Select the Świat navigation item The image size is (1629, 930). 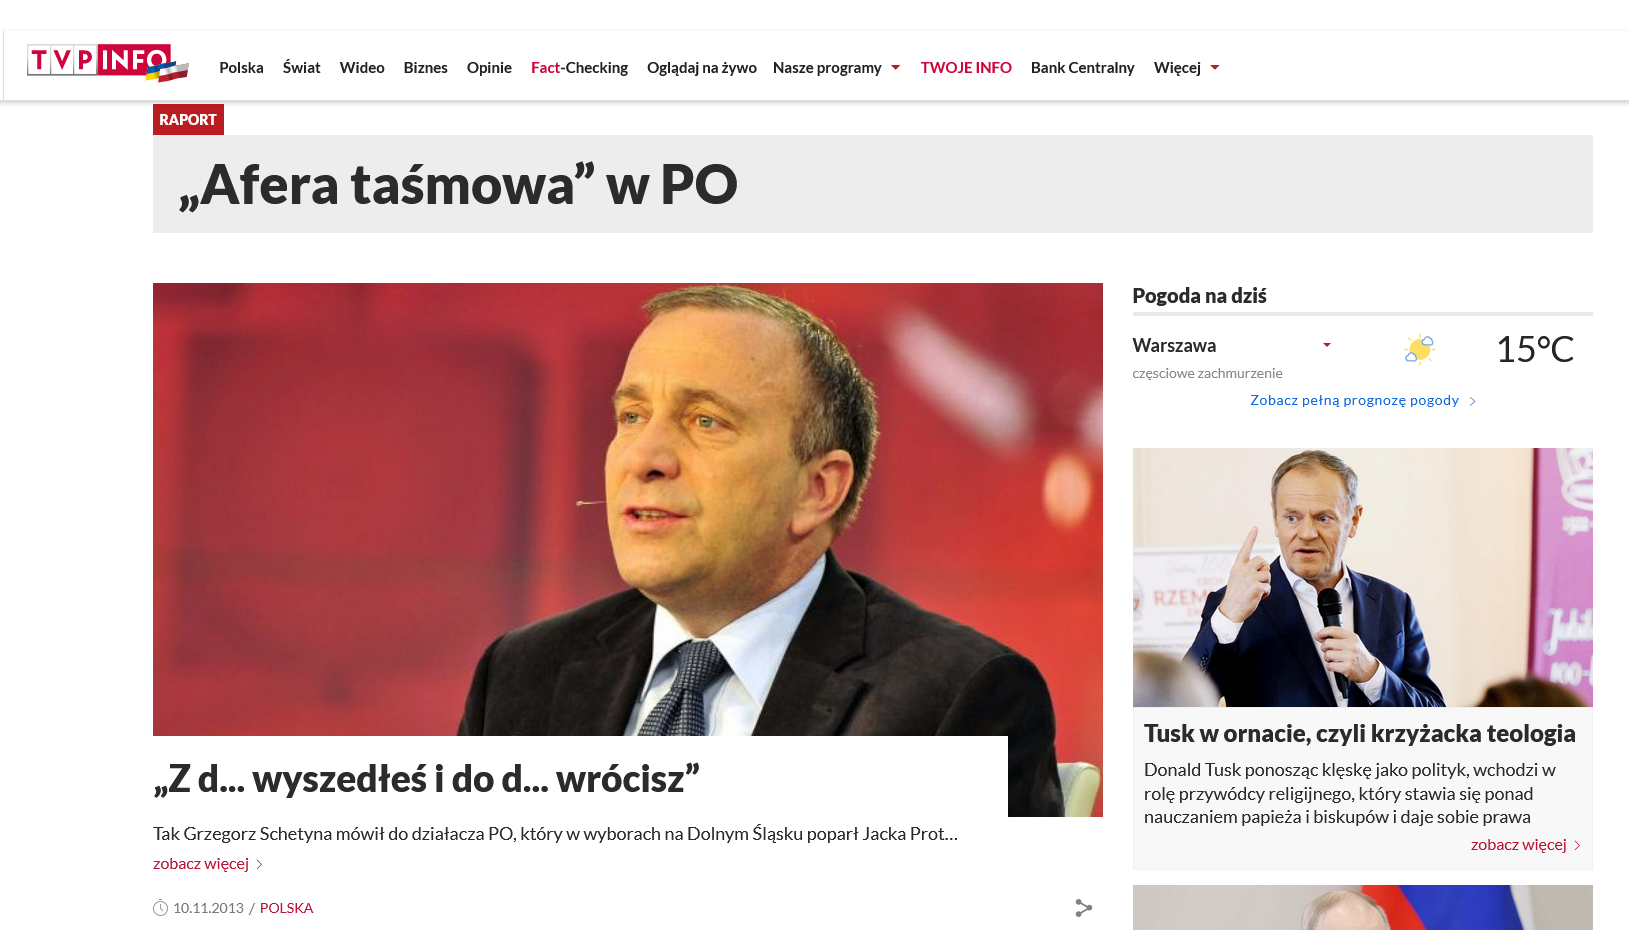pyautogui.click(x=301, y=68)
